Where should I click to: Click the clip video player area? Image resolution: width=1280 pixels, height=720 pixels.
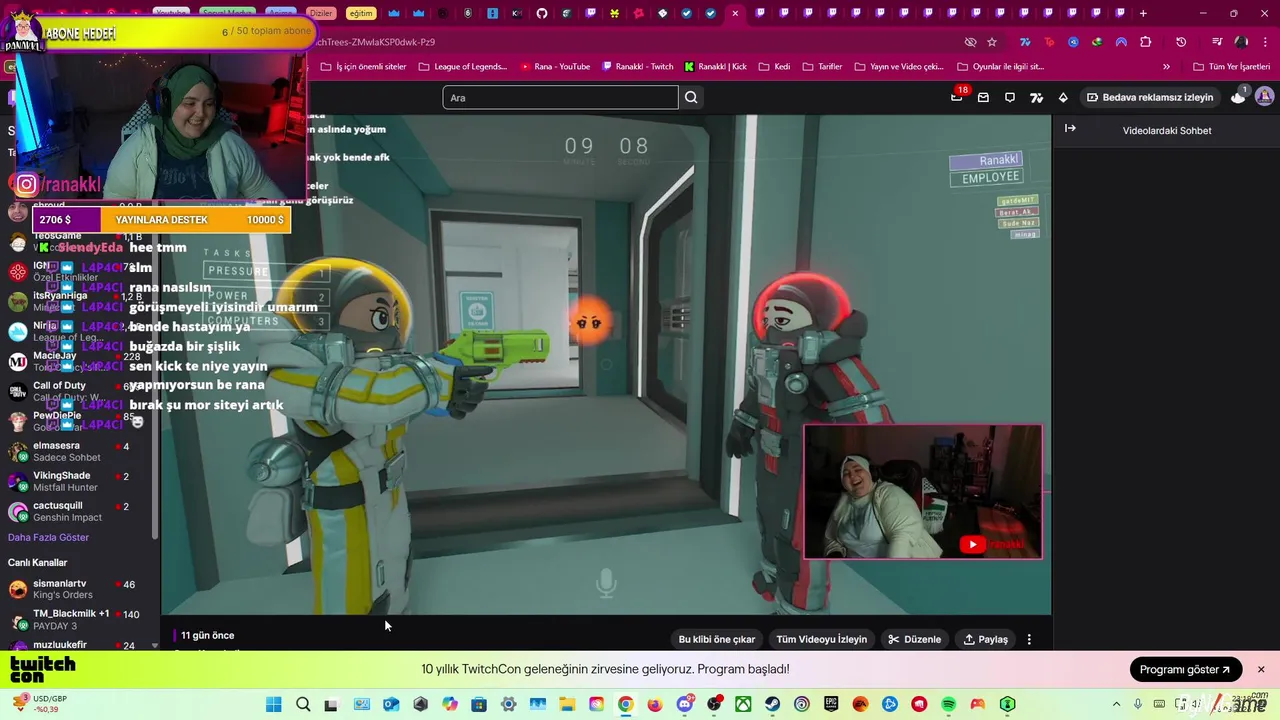[606, 365]
